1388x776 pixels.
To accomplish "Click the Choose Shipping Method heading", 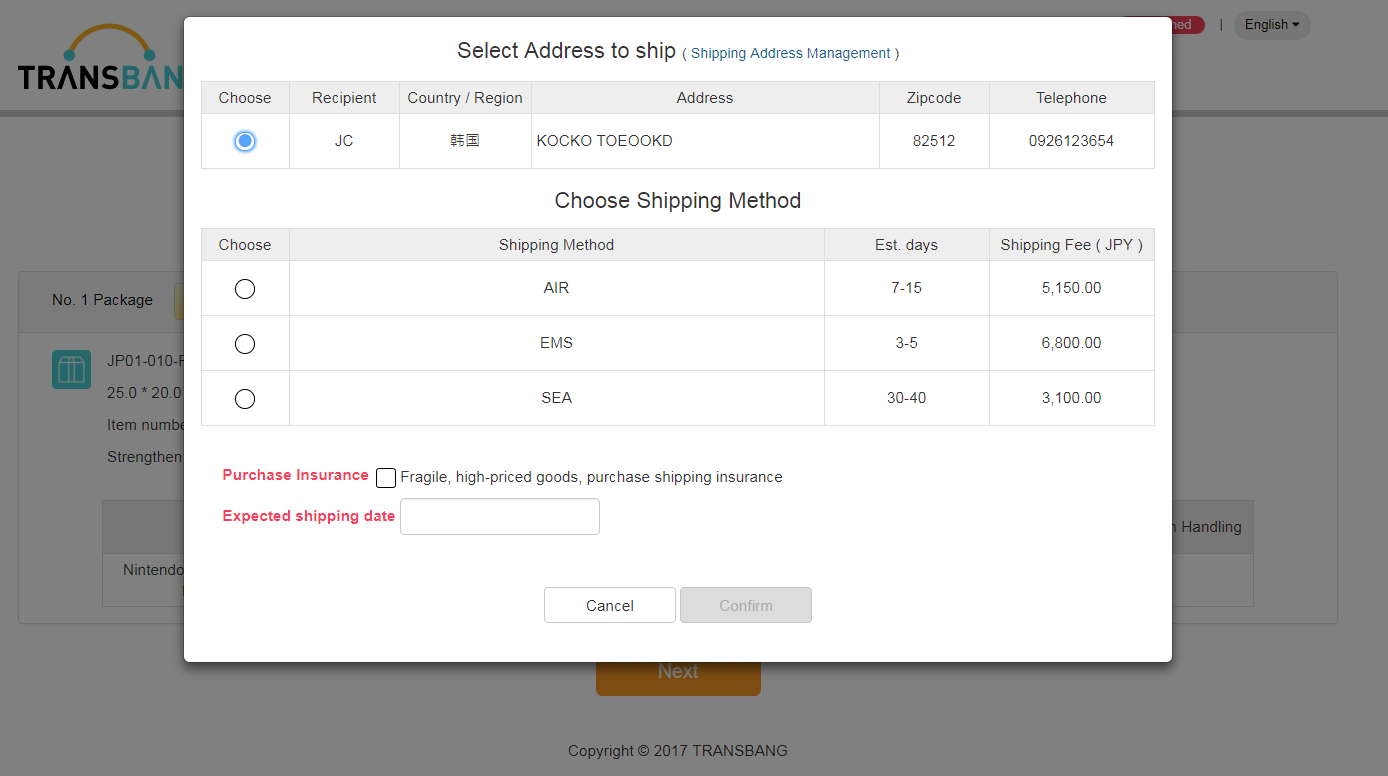I will 678,201.
